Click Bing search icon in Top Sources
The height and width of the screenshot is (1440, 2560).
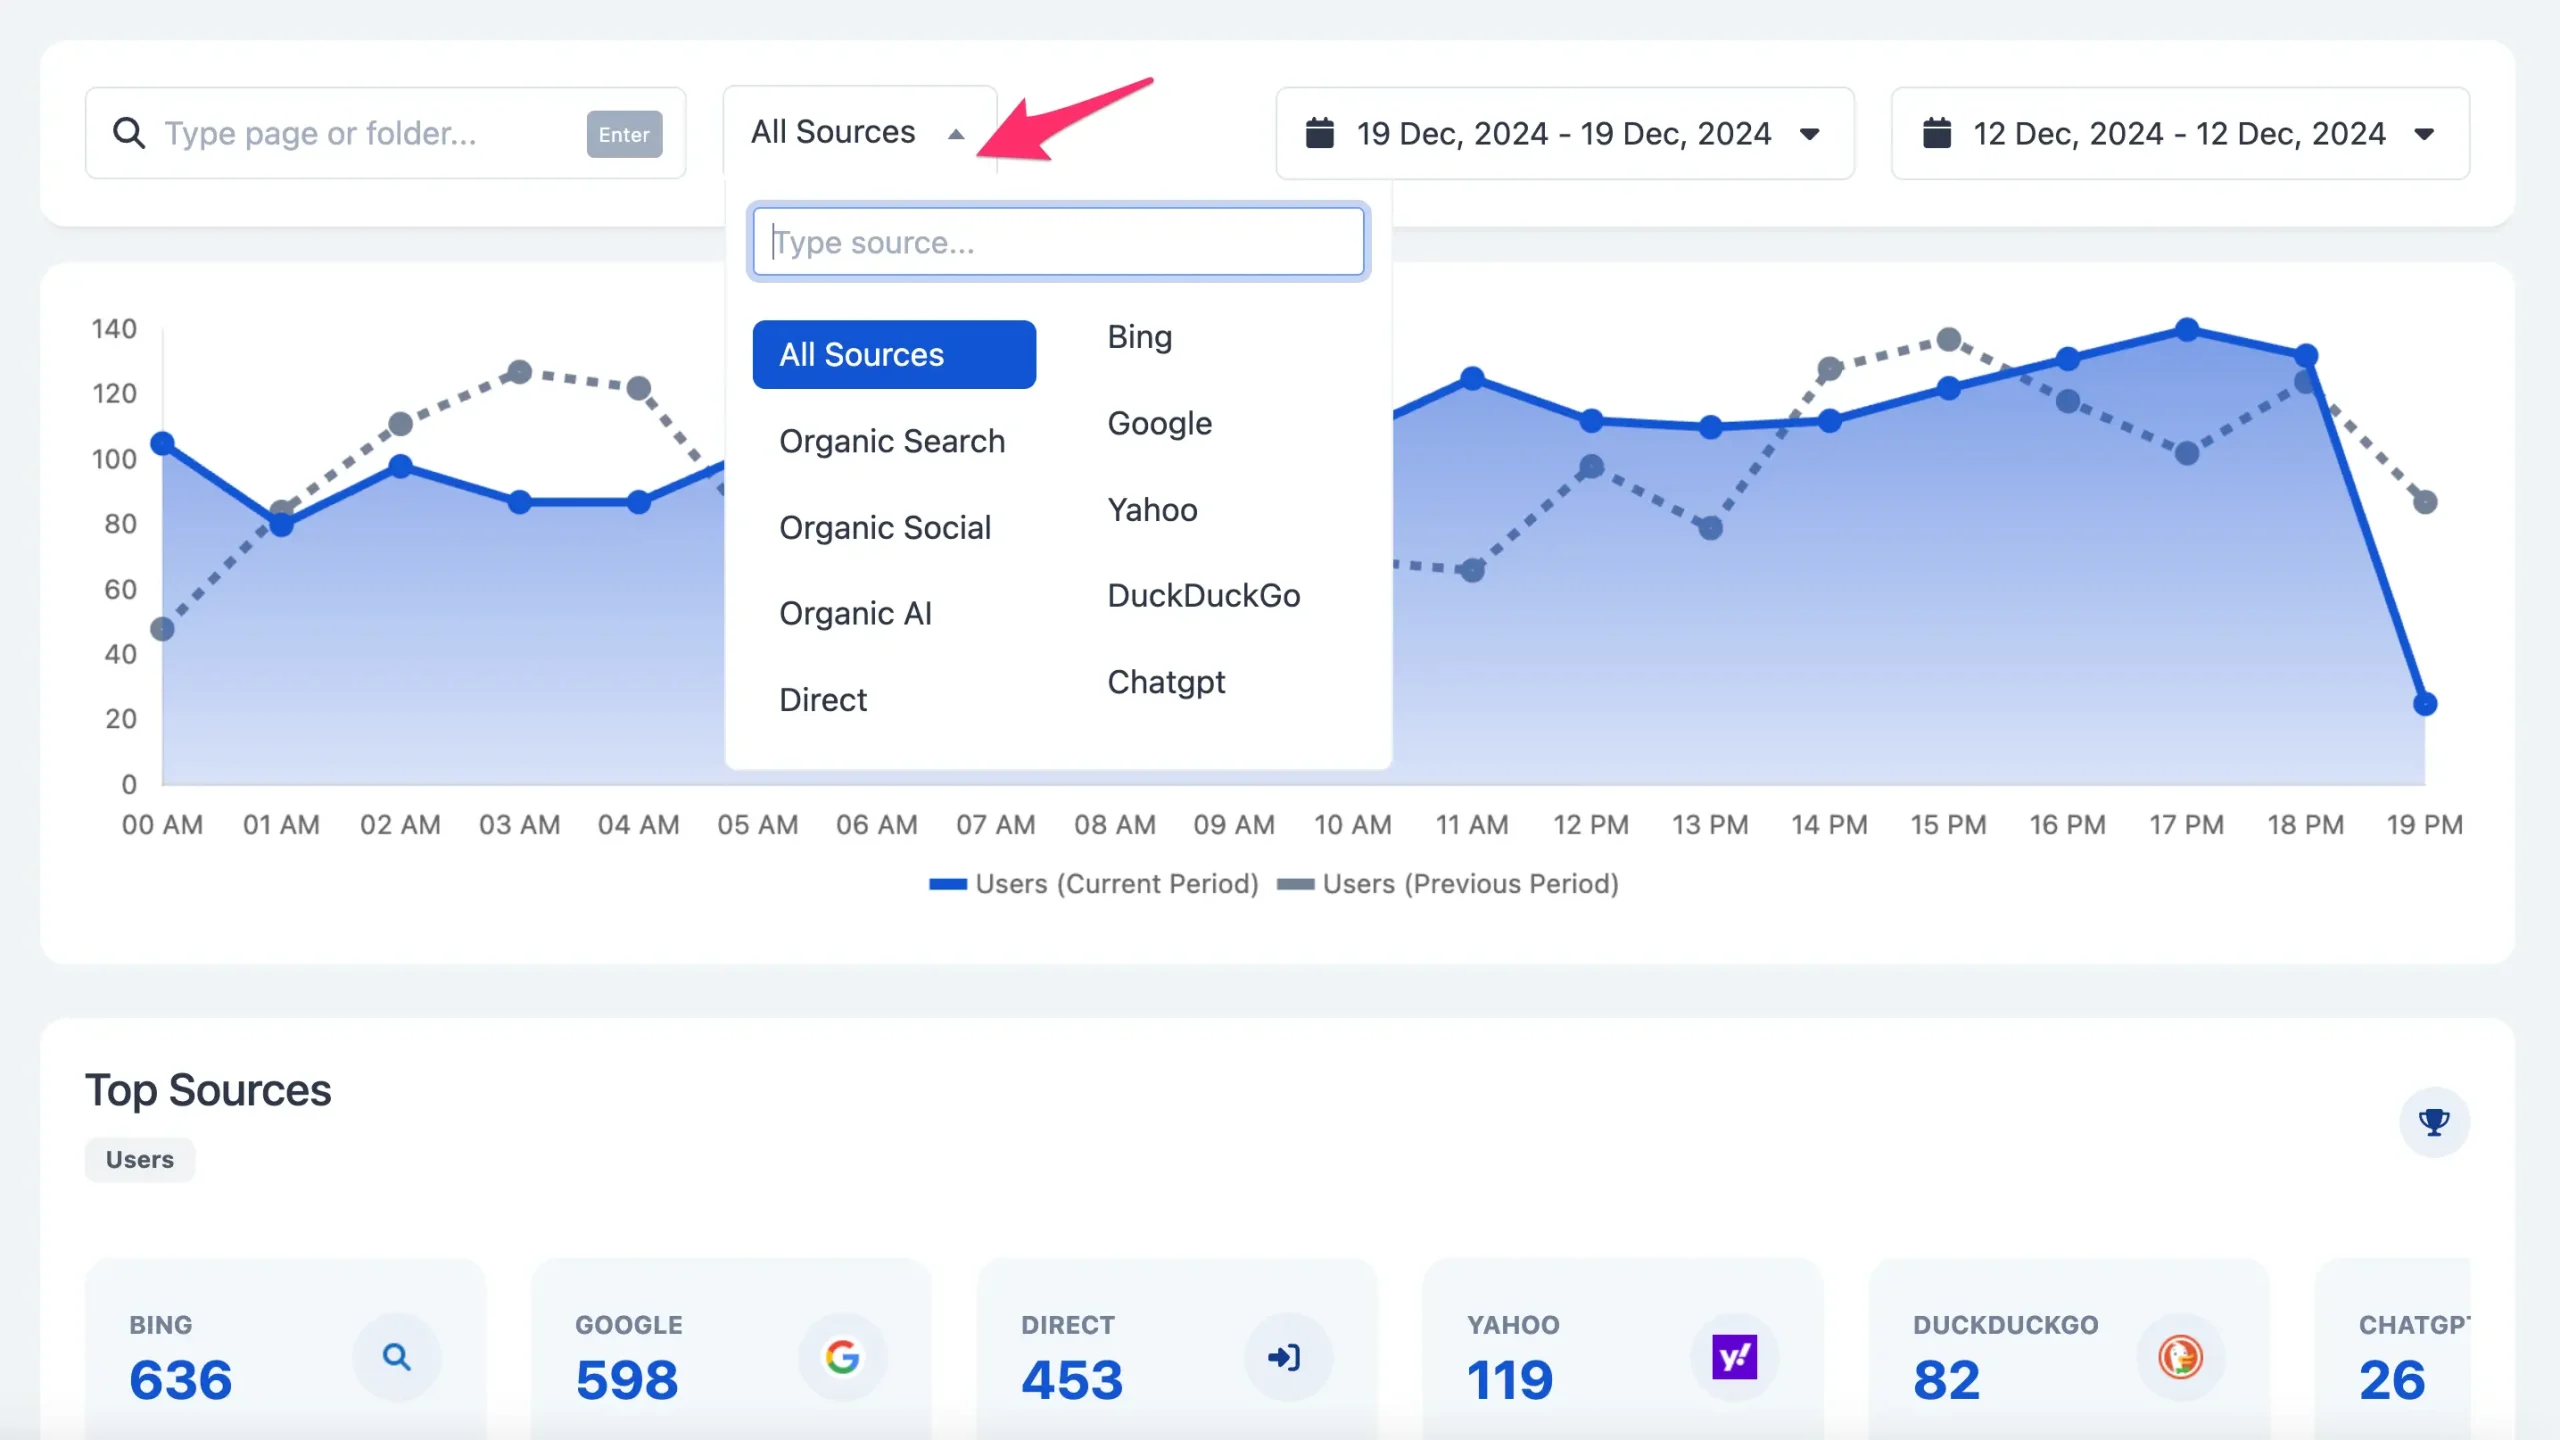396,1356
